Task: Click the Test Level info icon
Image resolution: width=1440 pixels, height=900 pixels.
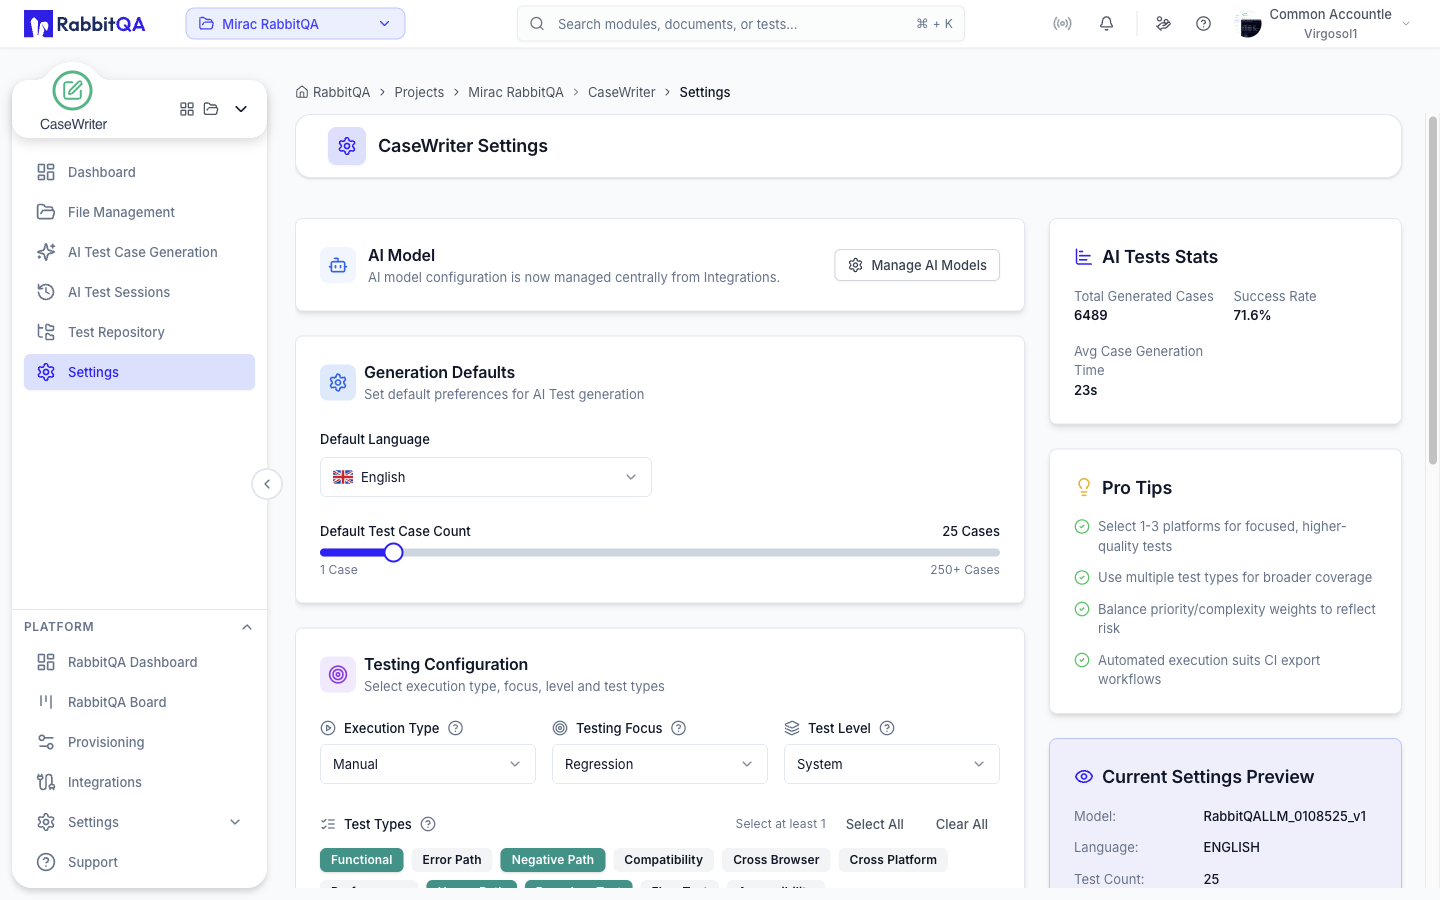Action: pyautogui.click(x=887, y=728)
